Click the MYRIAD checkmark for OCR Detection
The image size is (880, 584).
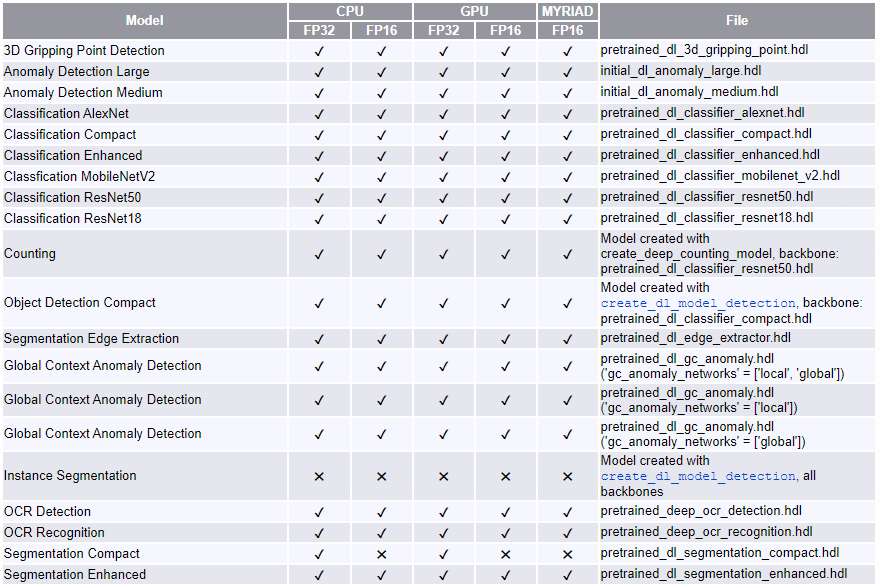click(x=567, y=512)
